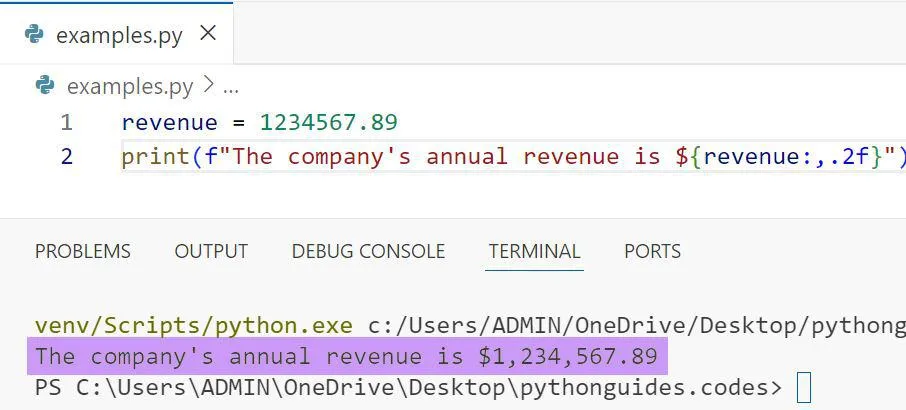Click the highlighted terminal output line
The width and height of the screenshot is (906, 410).
pos(346,356)
